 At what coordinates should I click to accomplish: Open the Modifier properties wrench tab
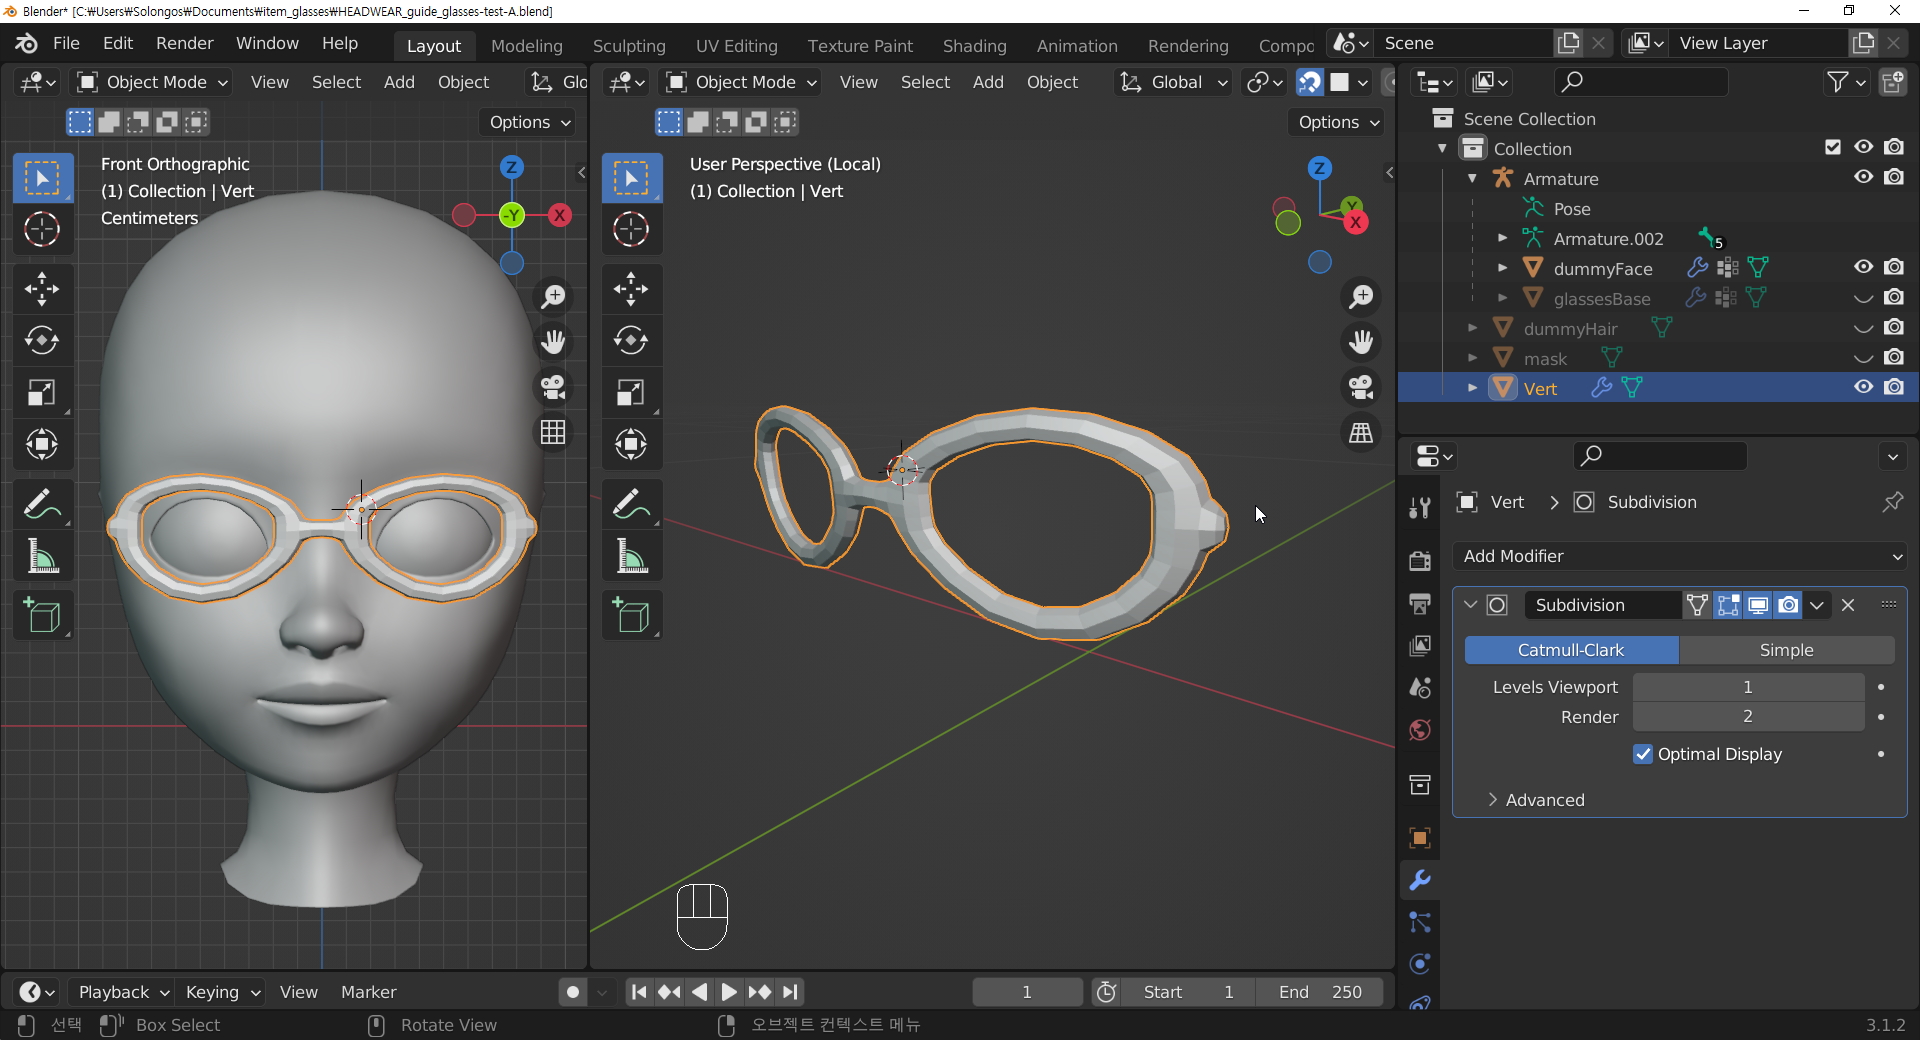click(1420, 880)
